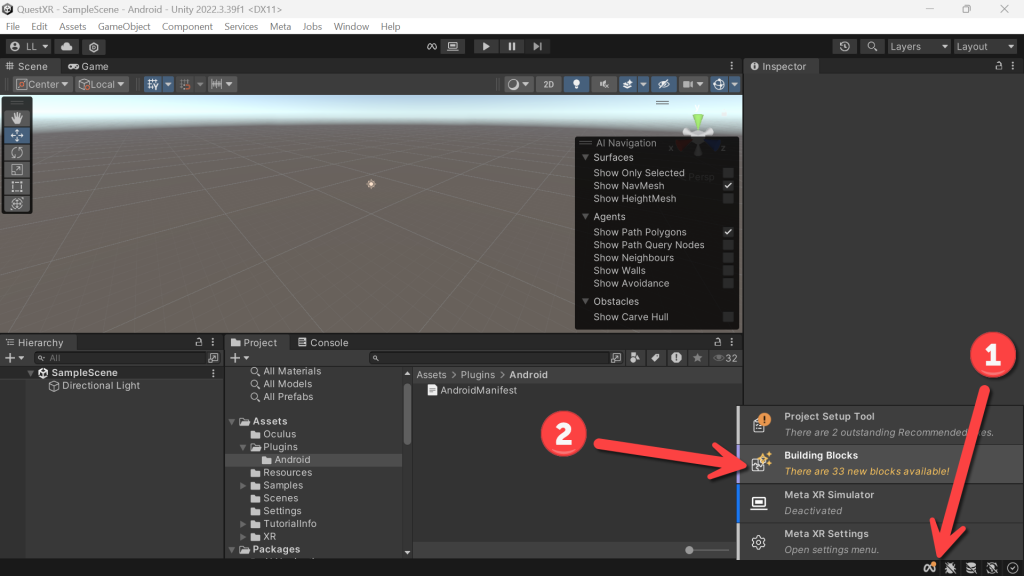
Task: Open Undo History in the top toolbar
Action: [844, 46]
